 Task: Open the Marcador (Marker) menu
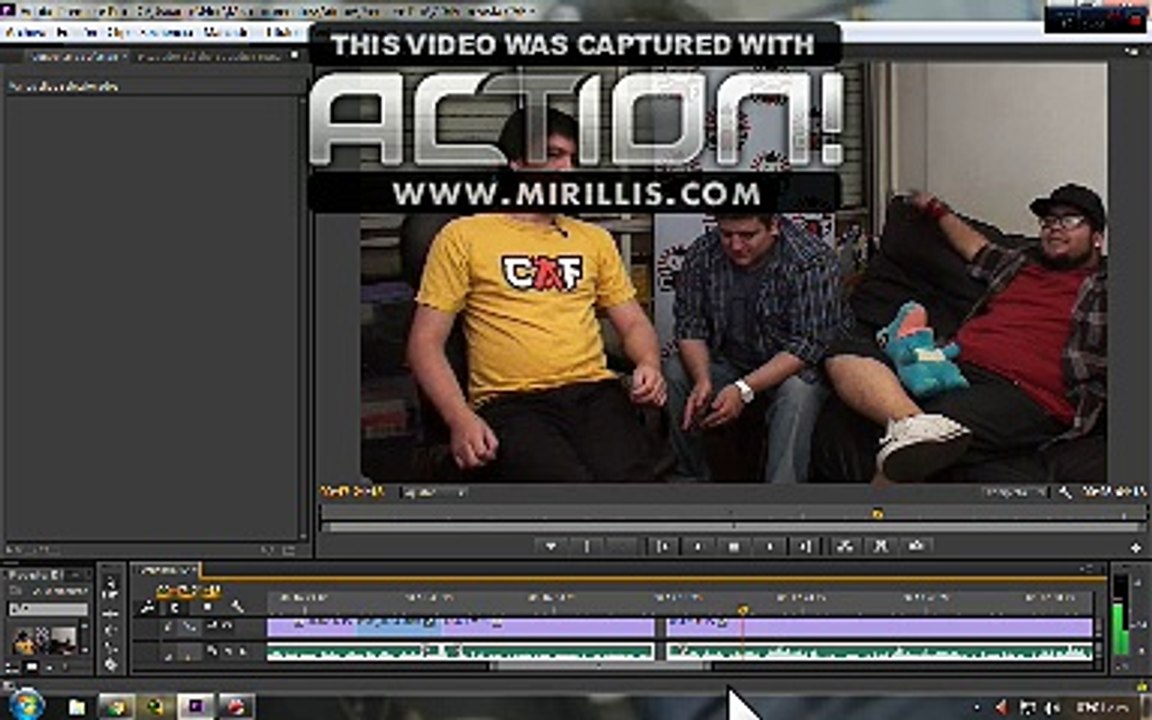226,32
